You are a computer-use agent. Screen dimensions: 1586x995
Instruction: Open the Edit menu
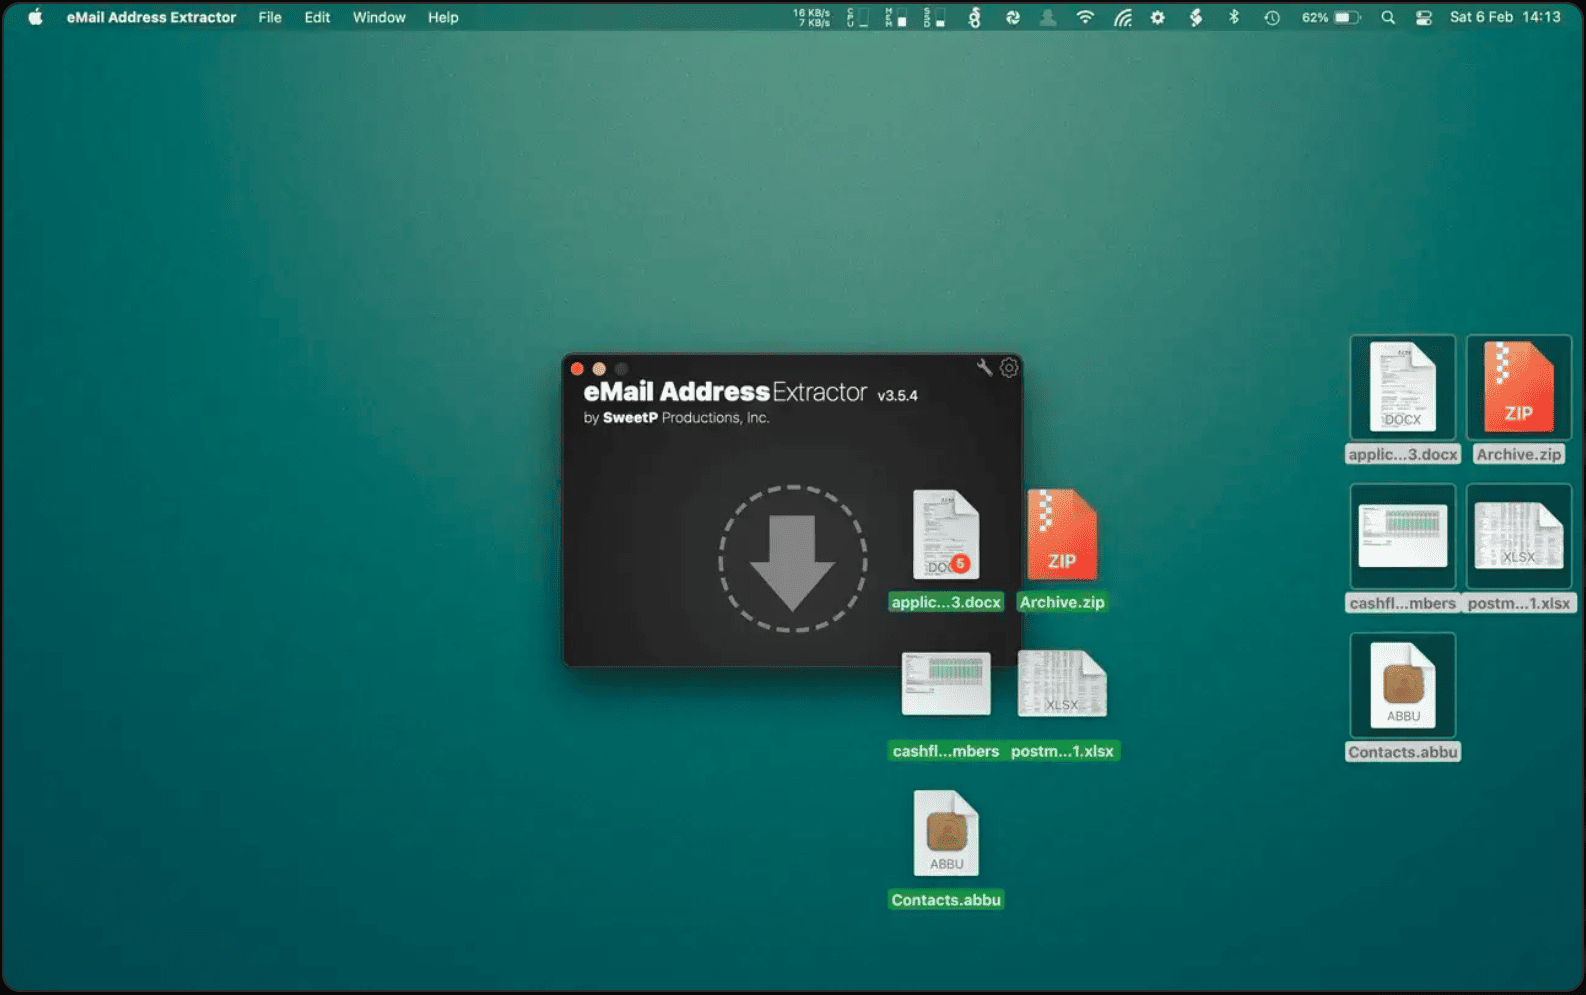[x=317, y=17]
